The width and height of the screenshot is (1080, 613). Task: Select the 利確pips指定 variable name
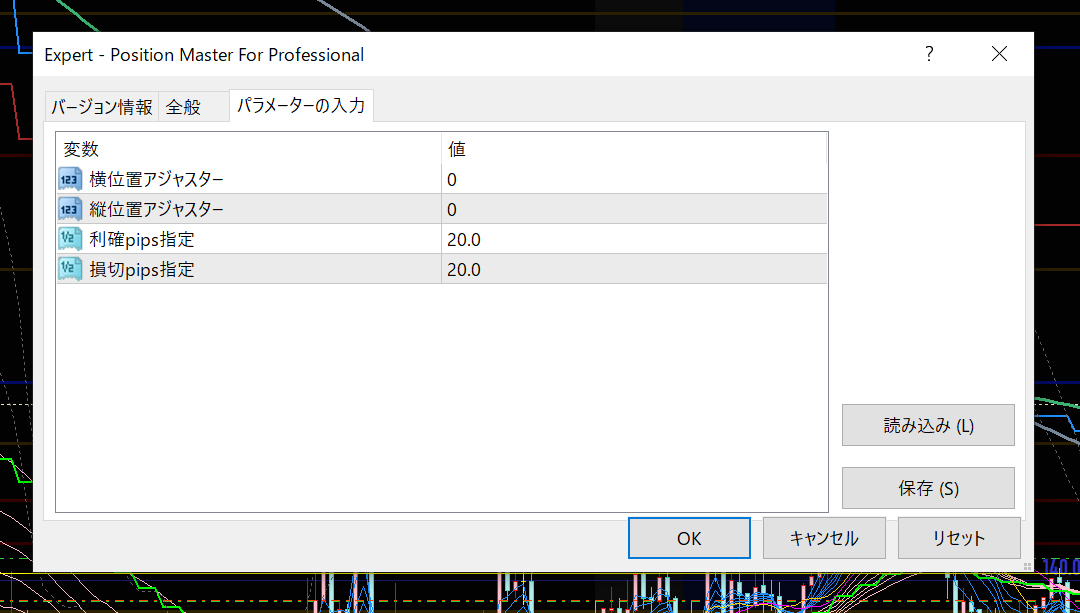click(x=142, y=240)
